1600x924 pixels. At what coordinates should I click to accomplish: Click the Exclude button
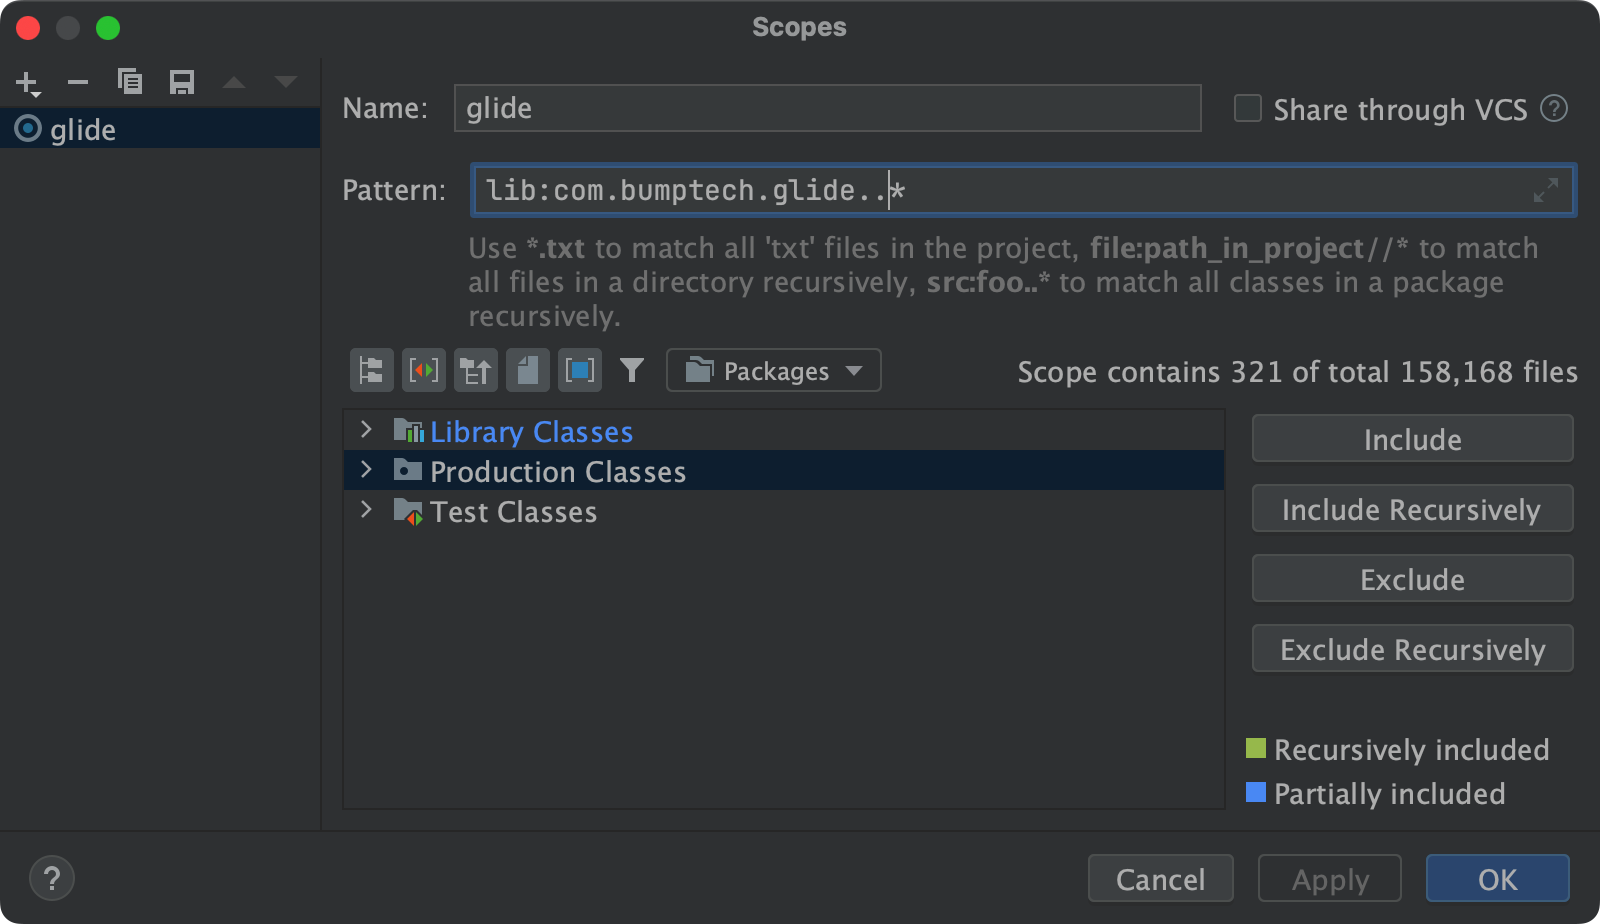point(1412,579)
